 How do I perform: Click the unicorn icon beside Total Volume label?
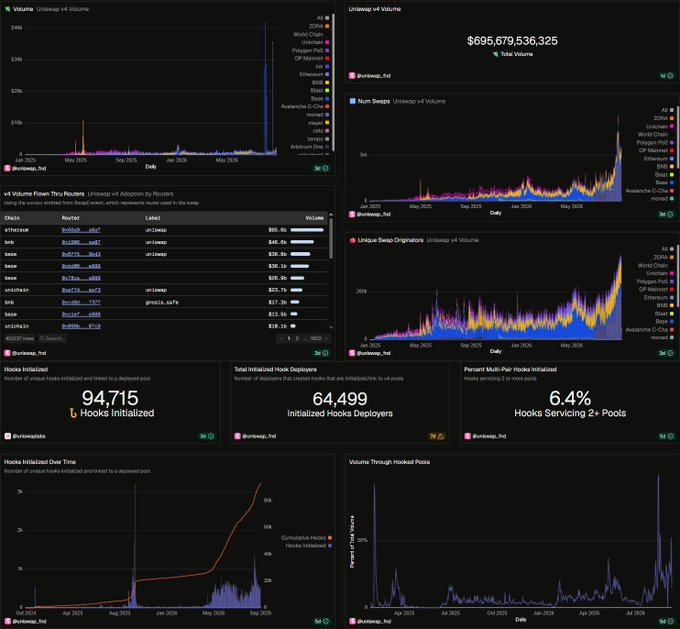tap(495, 54)
